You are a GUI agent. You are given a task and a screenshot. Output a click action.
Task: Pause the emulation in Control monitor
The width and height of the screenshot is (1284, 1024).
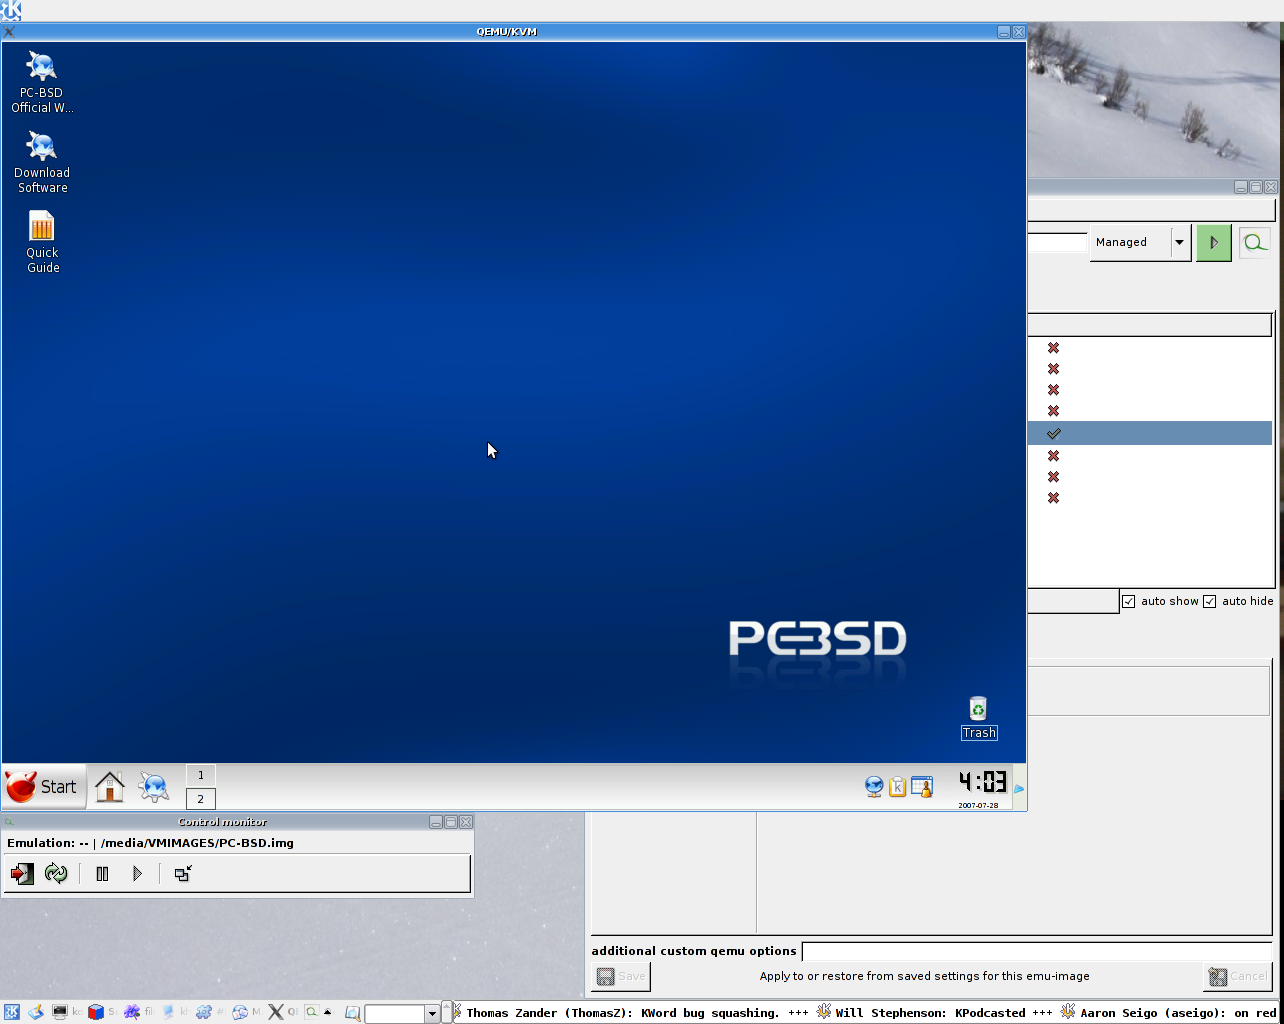[102, 874]
